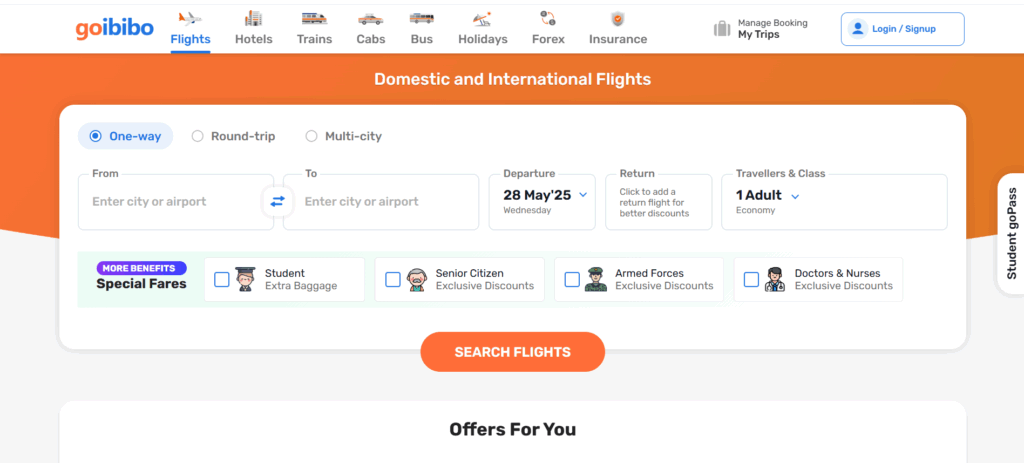Choose the Multi-city radio option
Screen dimensions: 1024x463
point(312,136)
